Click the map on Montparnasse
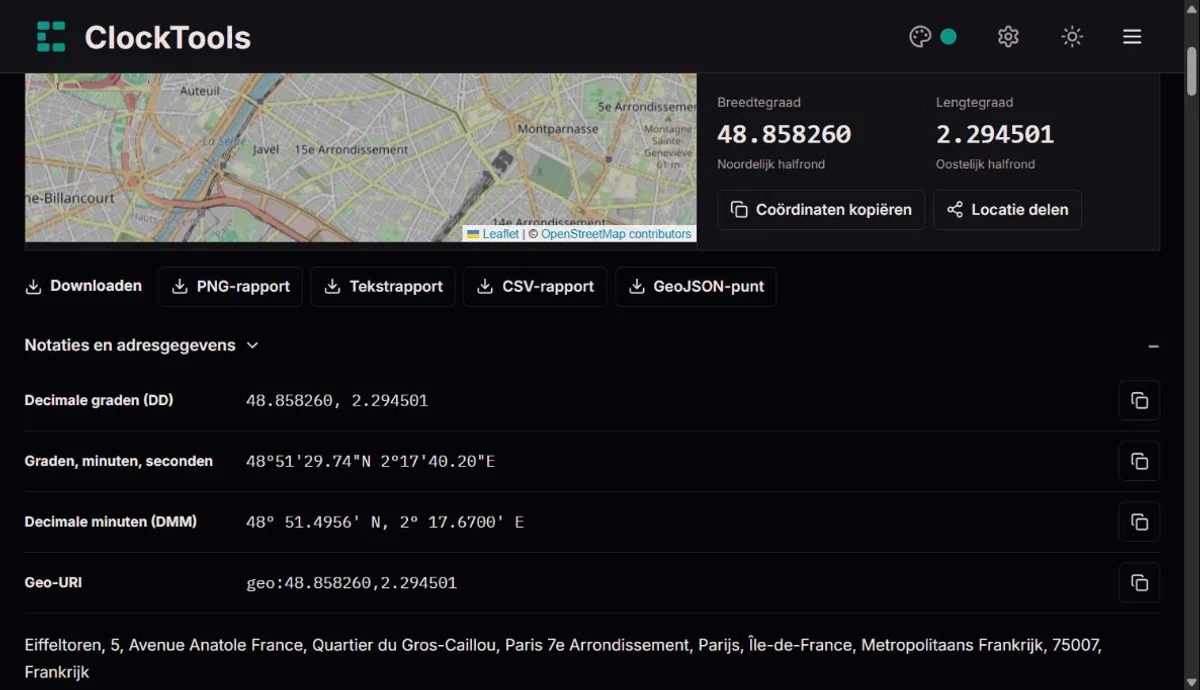The width and height of the screenshot is (1200, 690). click(x=558, y=129)
